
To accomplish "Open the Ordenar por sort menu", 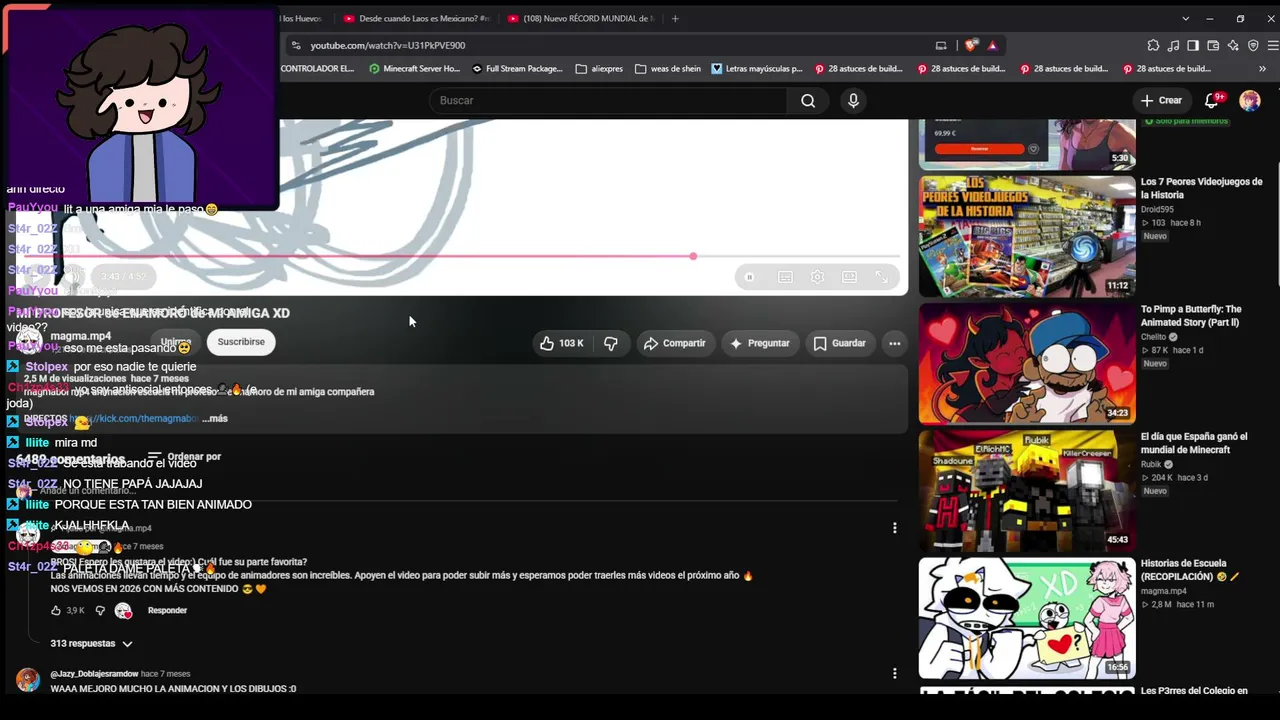I will point(184,457).
